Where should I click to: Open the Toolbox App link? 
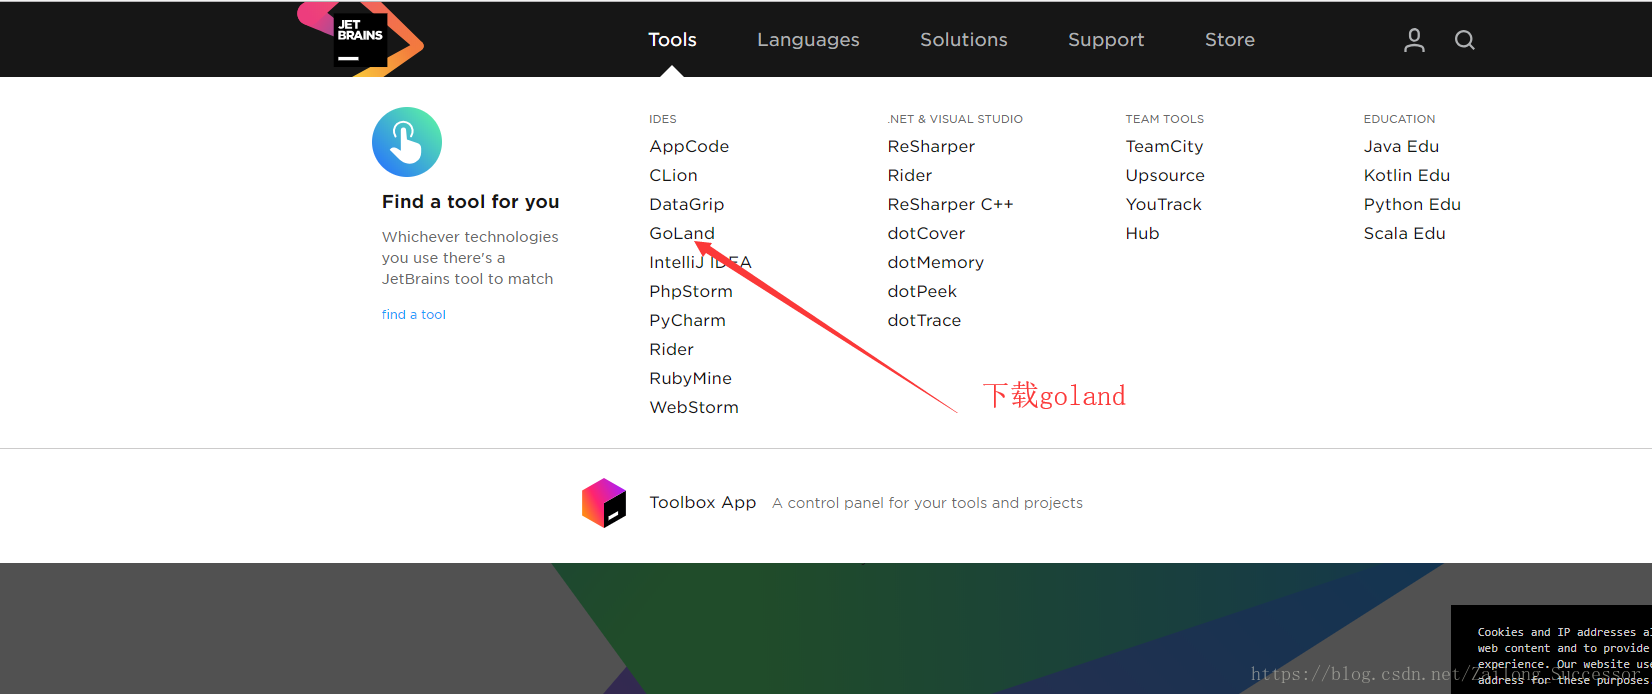point(702,502)
